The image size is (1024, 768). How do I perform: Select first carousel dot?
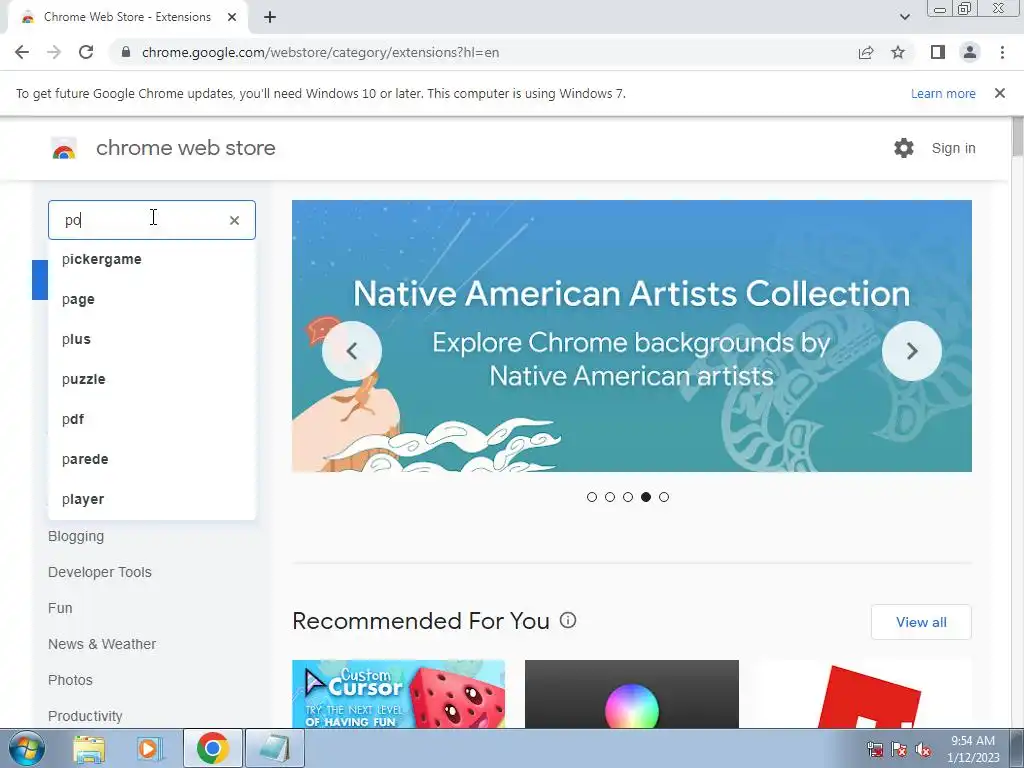coord(592,497)
